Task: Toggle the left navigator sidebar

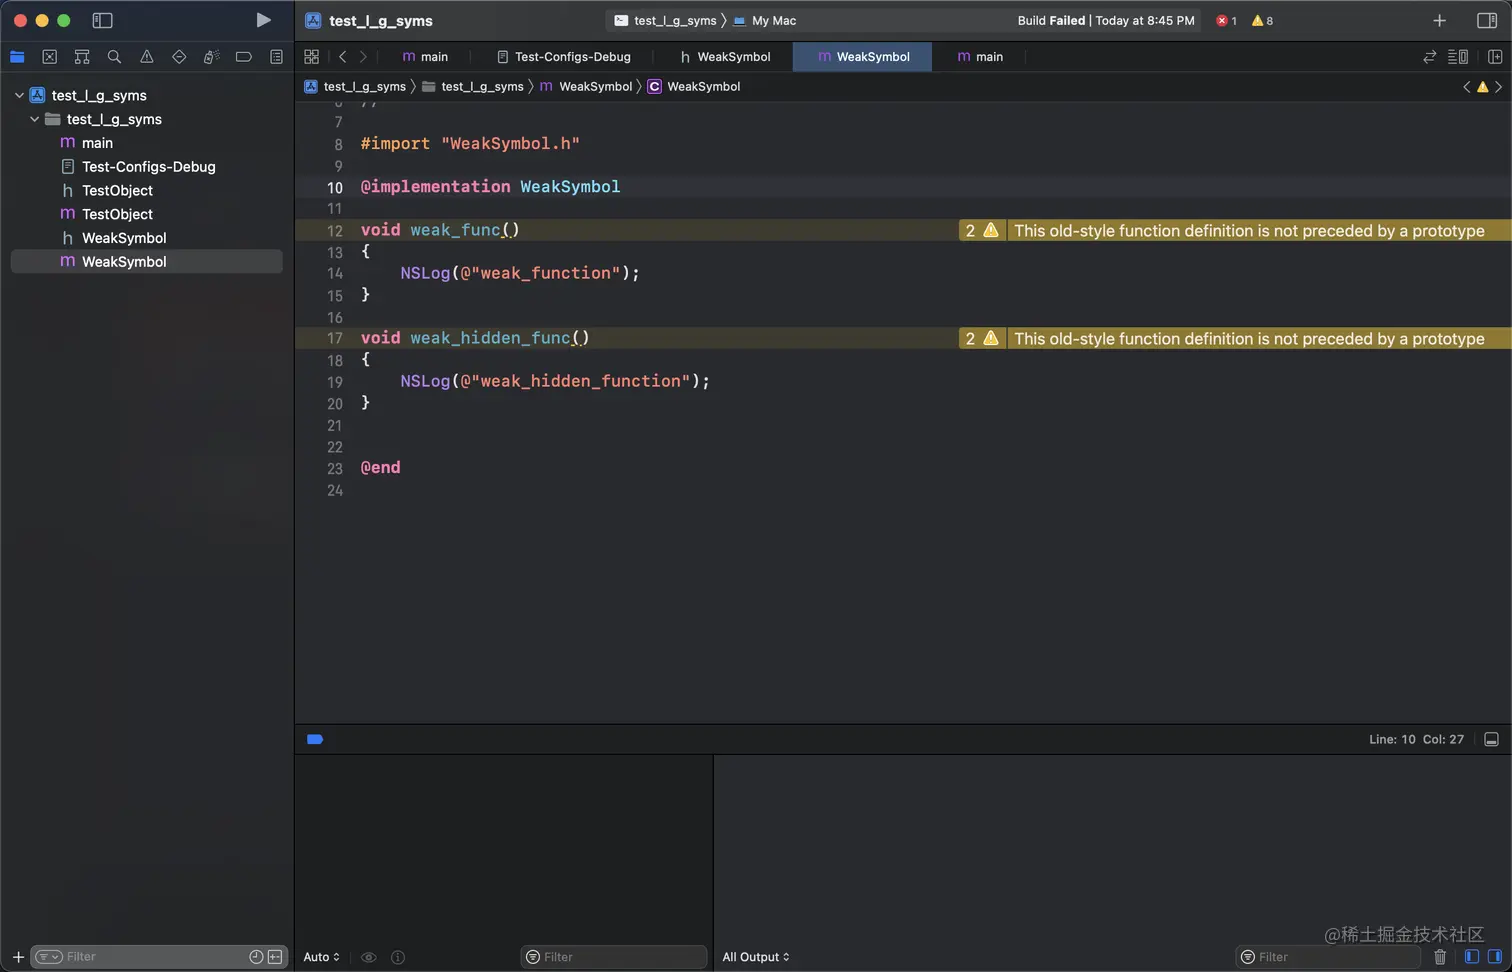Action: pyautogui.click(x=102, y=20)
